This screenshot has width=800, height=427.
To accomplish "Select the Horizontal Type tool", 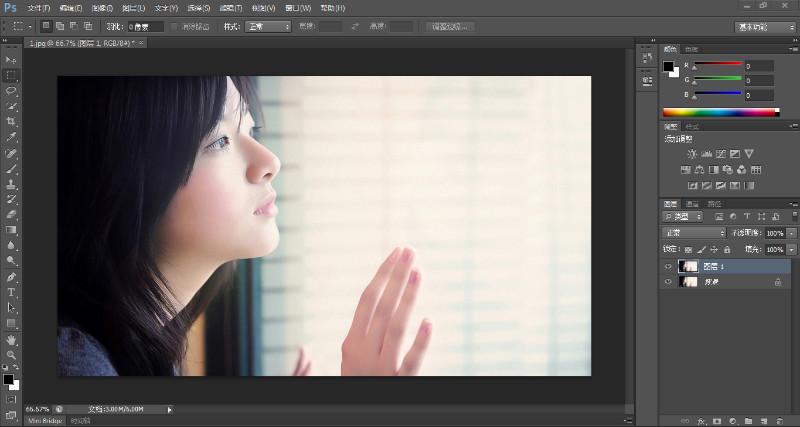I will click(12, 292).
